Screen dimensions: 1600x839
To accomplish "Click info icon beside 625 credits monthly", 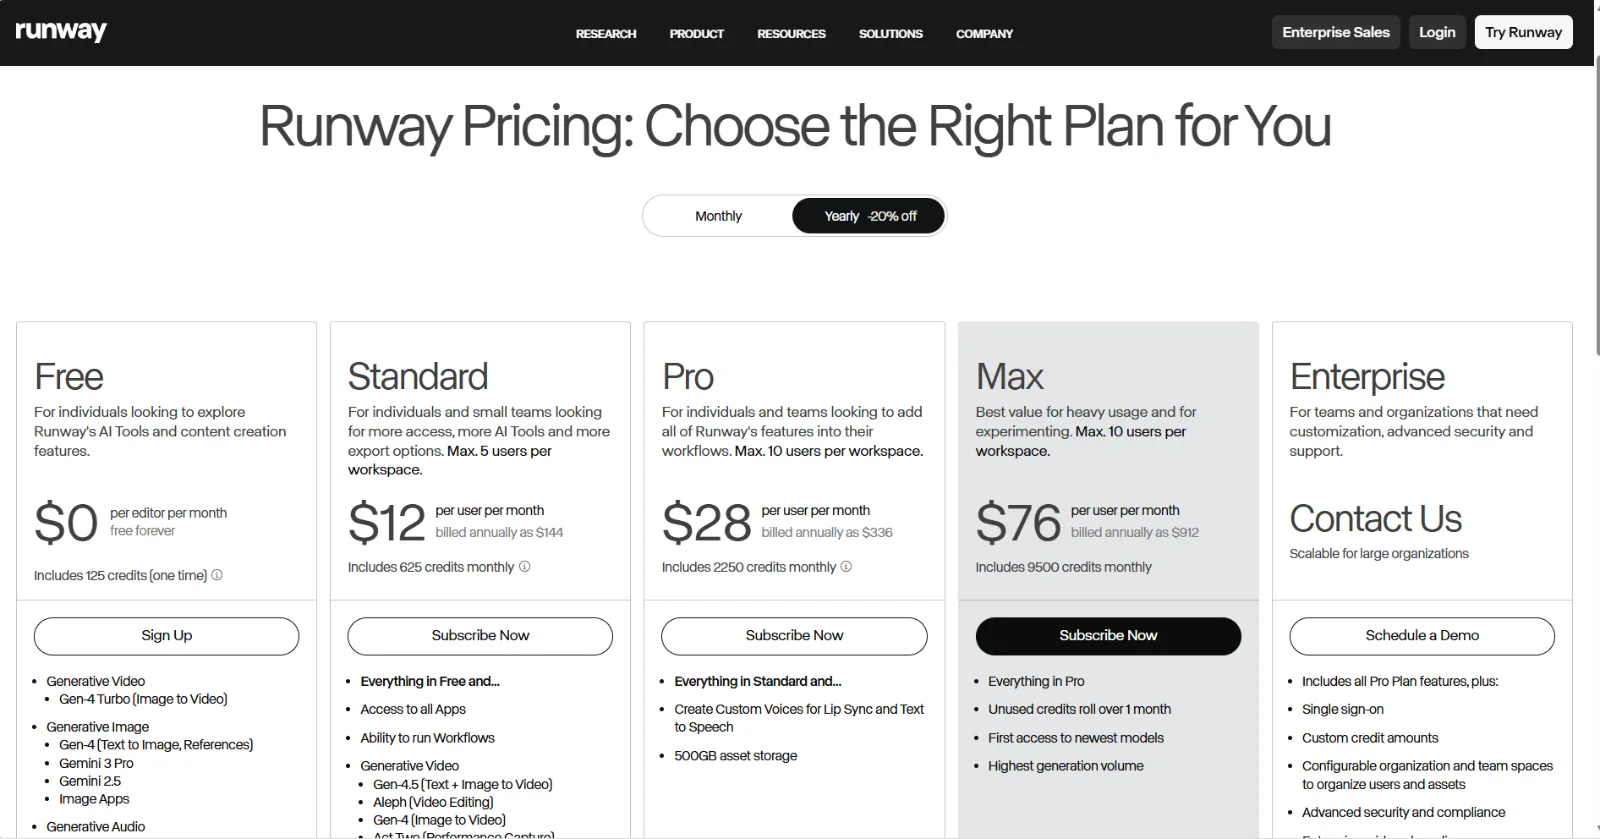I will pyautogui.click(x=524, y=566).
